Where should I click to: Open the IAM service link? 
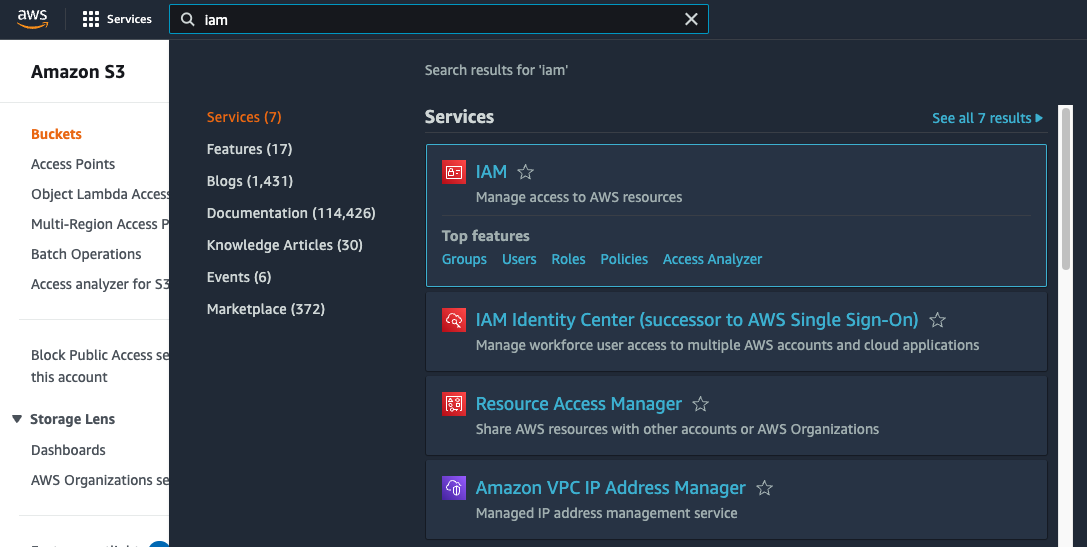coord(491,171)
